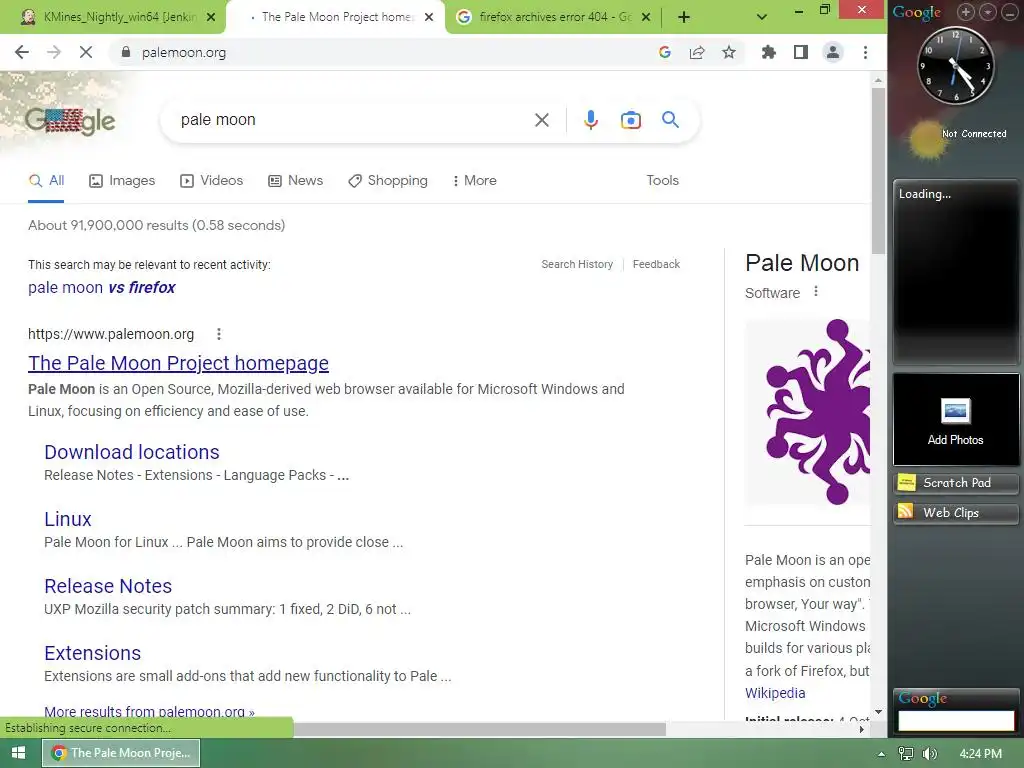Click the pale moon search input
Image resolution: width=1024 pixels, height=768 pixels.
(x=353, y=120)
